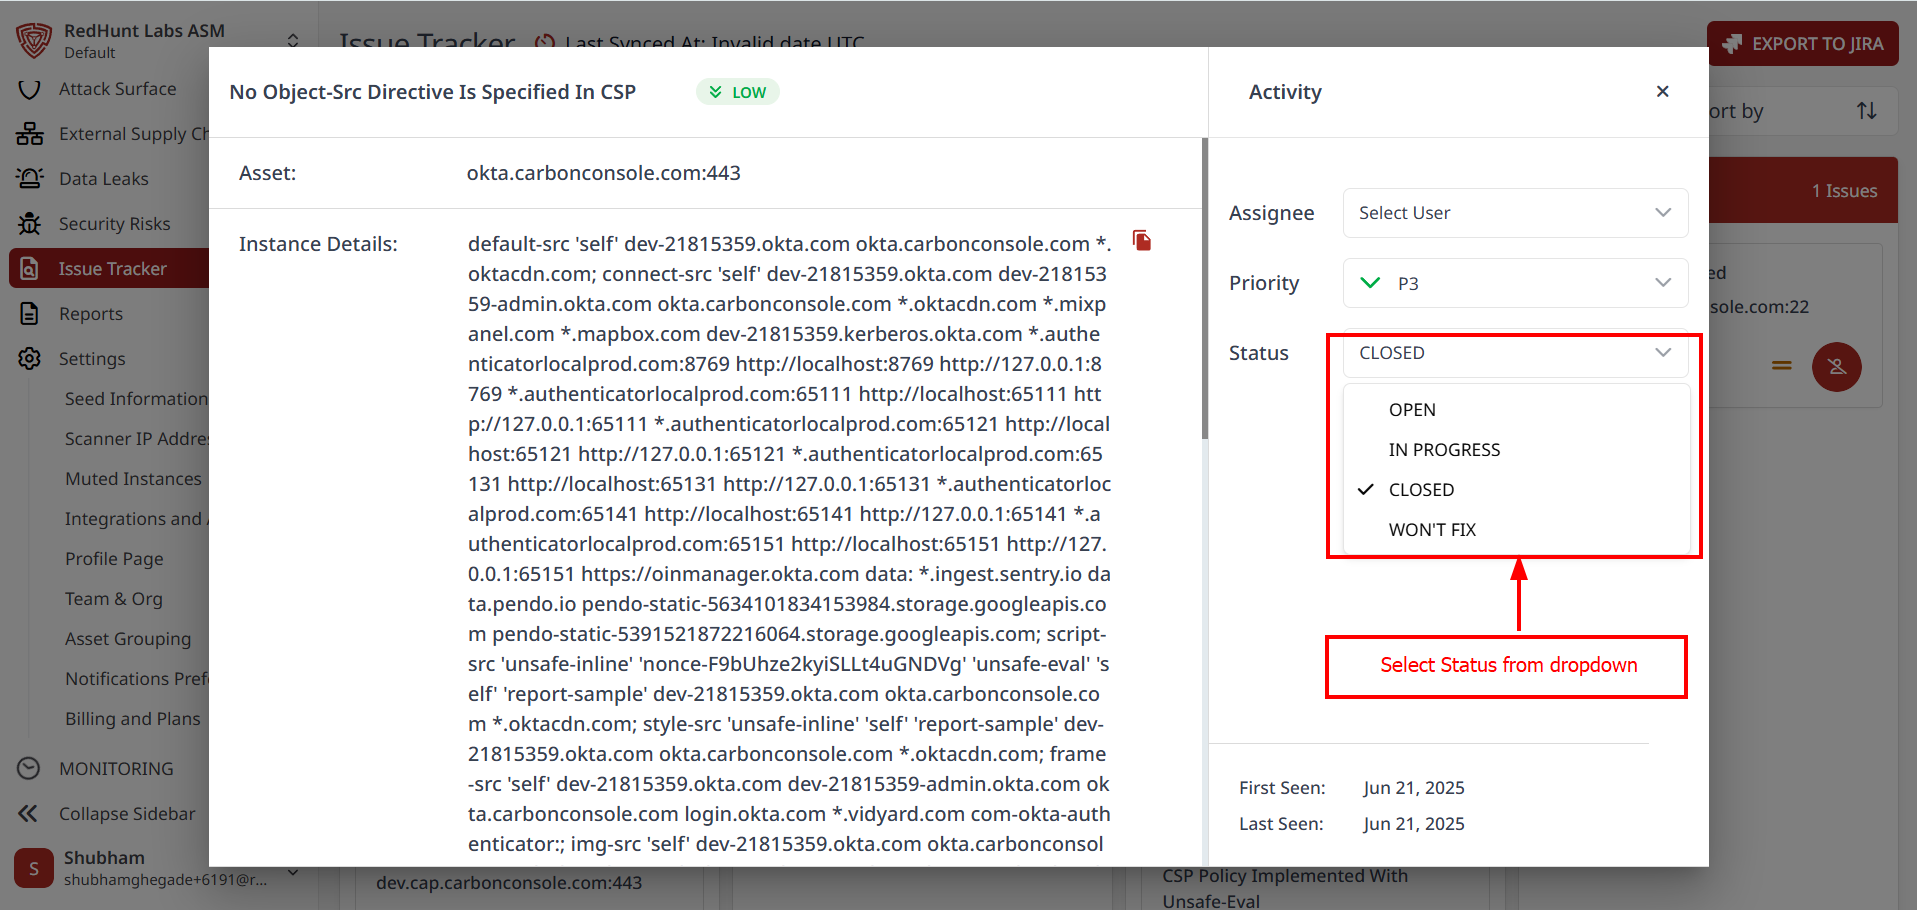
Task: Open Data Leaks in the sidebar
Action: click(104, 179)
